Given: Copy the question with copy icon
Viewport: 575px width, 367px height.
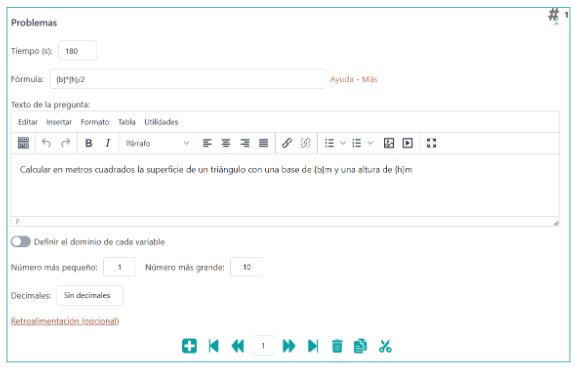Looking at the screenshot, I should (x=360, y=346).
